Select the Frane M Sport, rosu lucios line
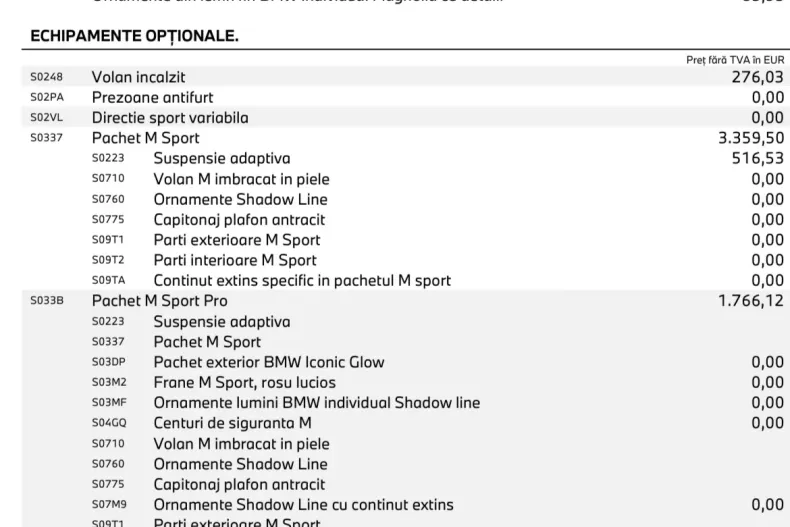The height and width of the screenshot is (527, 790). (x=245, y=382)
